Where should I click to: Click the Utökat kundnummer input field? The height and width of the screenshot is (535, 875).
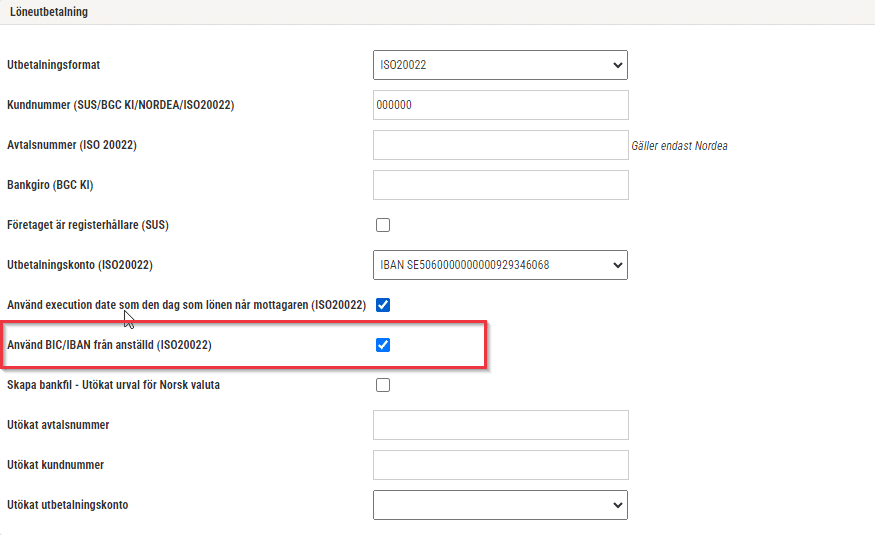[x=501, y=465]
